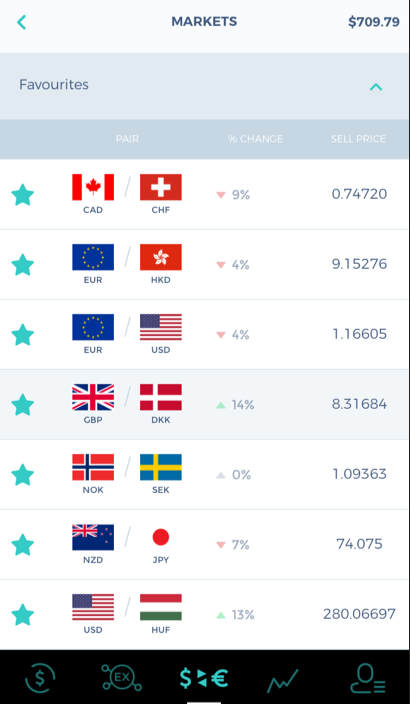Open EUR/USD sell price 1.16605
This screenshot has width=410, height=704.
click(x=359, y=334)
